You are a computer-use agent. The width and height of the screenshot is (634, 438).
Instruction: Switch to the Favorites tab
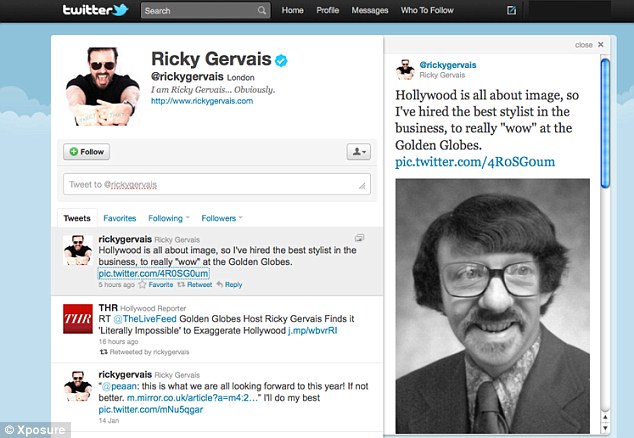tap(120, 218)
